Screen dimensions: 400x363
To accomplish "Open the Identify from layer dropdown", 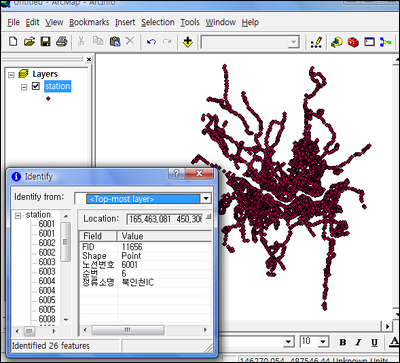I will tap(206, 199).
